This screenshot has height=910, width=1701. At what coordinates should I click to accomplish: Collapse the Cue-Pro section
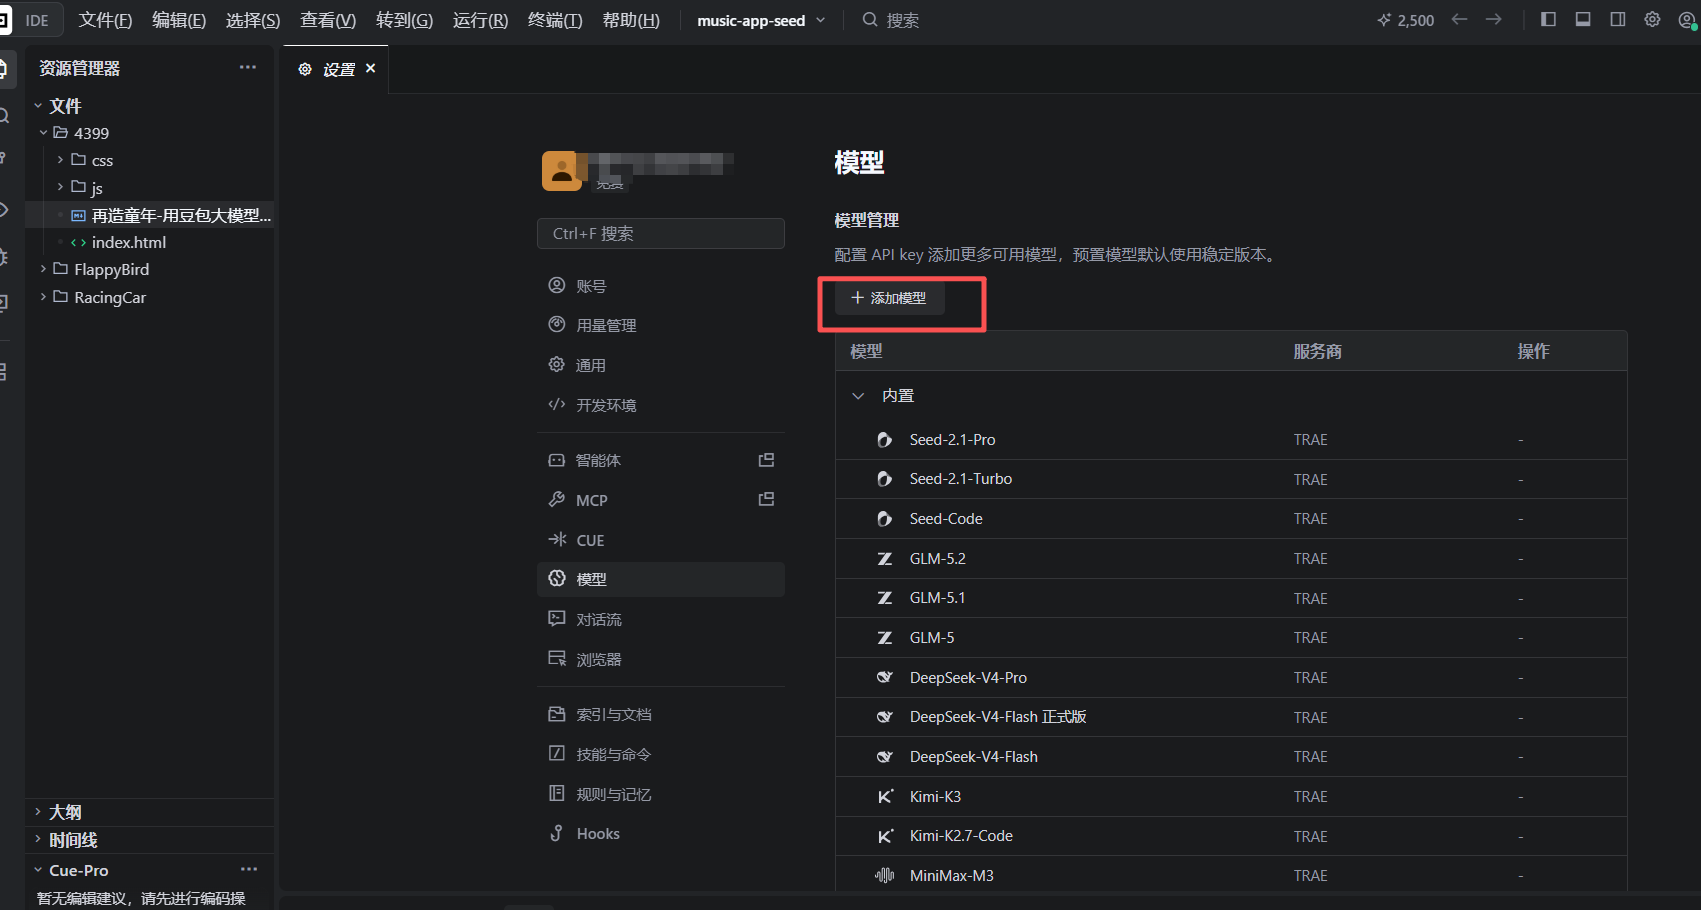click(38, 870)
